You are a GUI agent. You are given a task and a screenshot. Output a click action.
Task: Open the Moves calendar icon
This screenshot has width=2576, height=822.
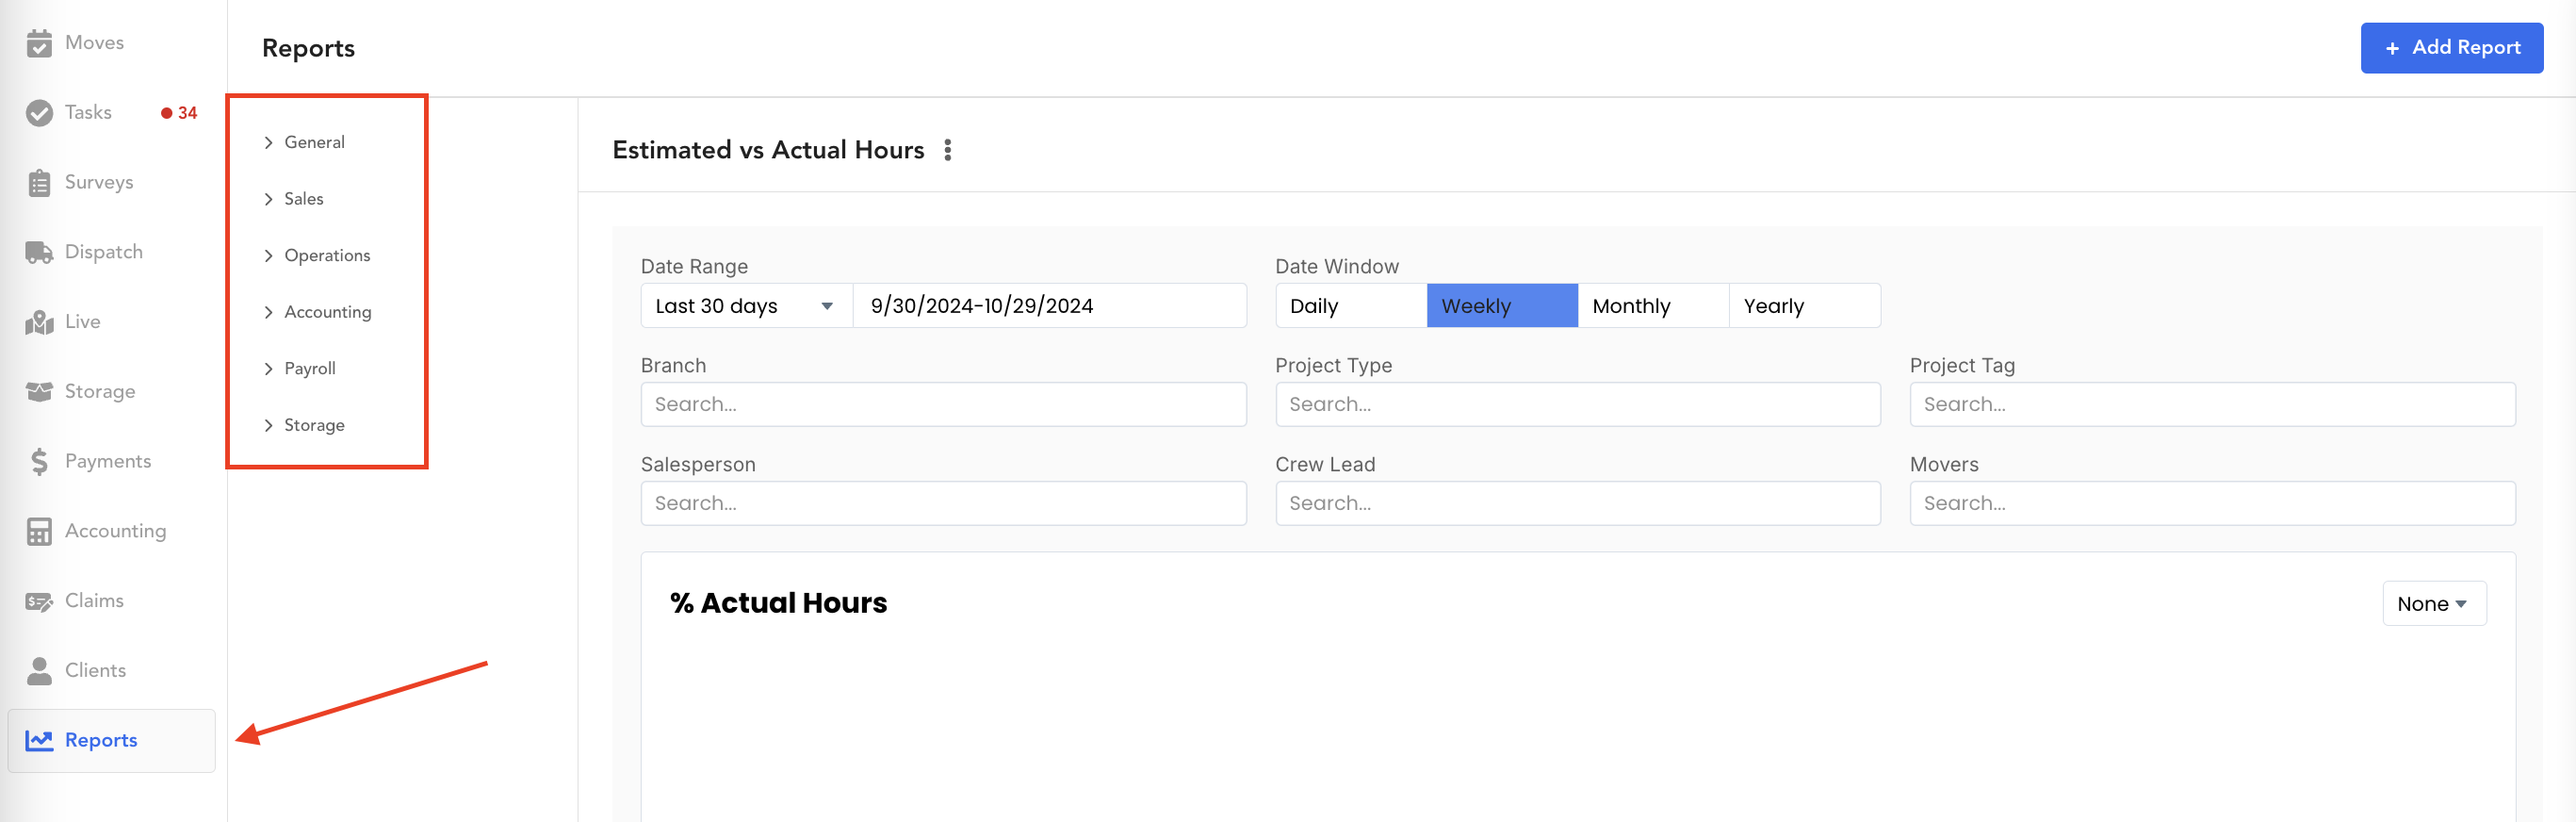(39, 43)
